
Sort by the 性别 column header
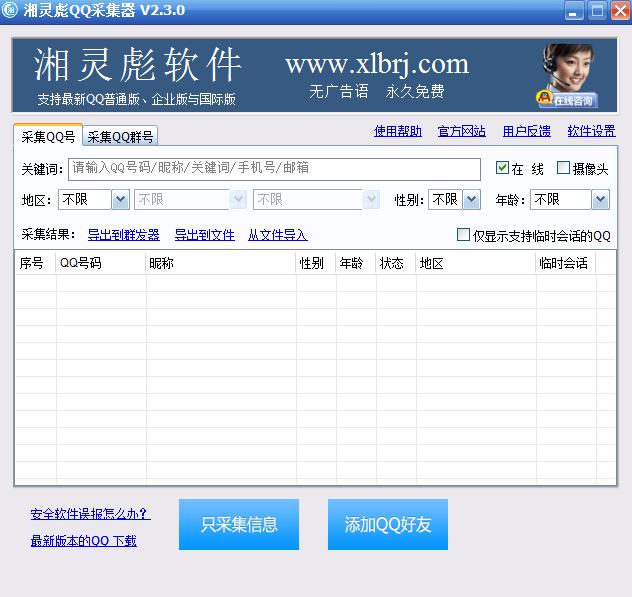click(316, 263)
